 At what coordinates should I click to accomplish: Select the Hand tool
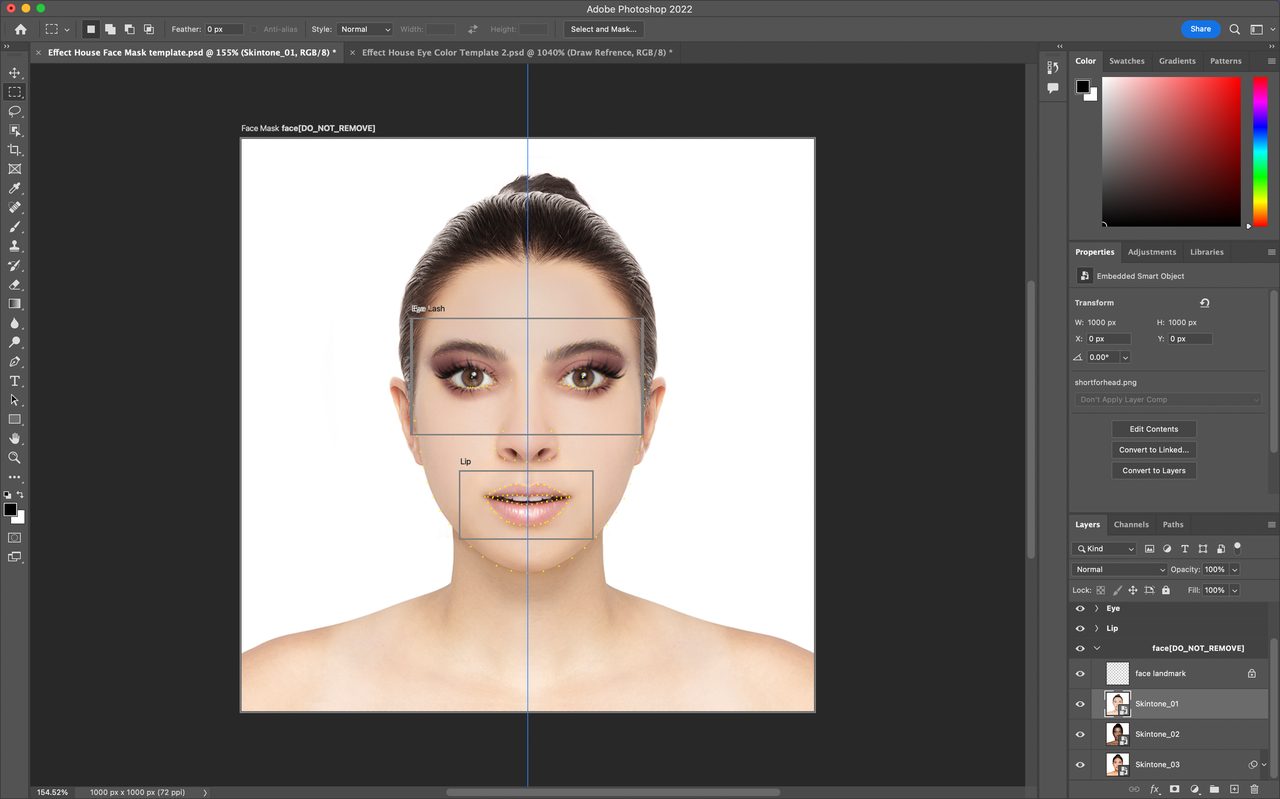pos(15,438)
